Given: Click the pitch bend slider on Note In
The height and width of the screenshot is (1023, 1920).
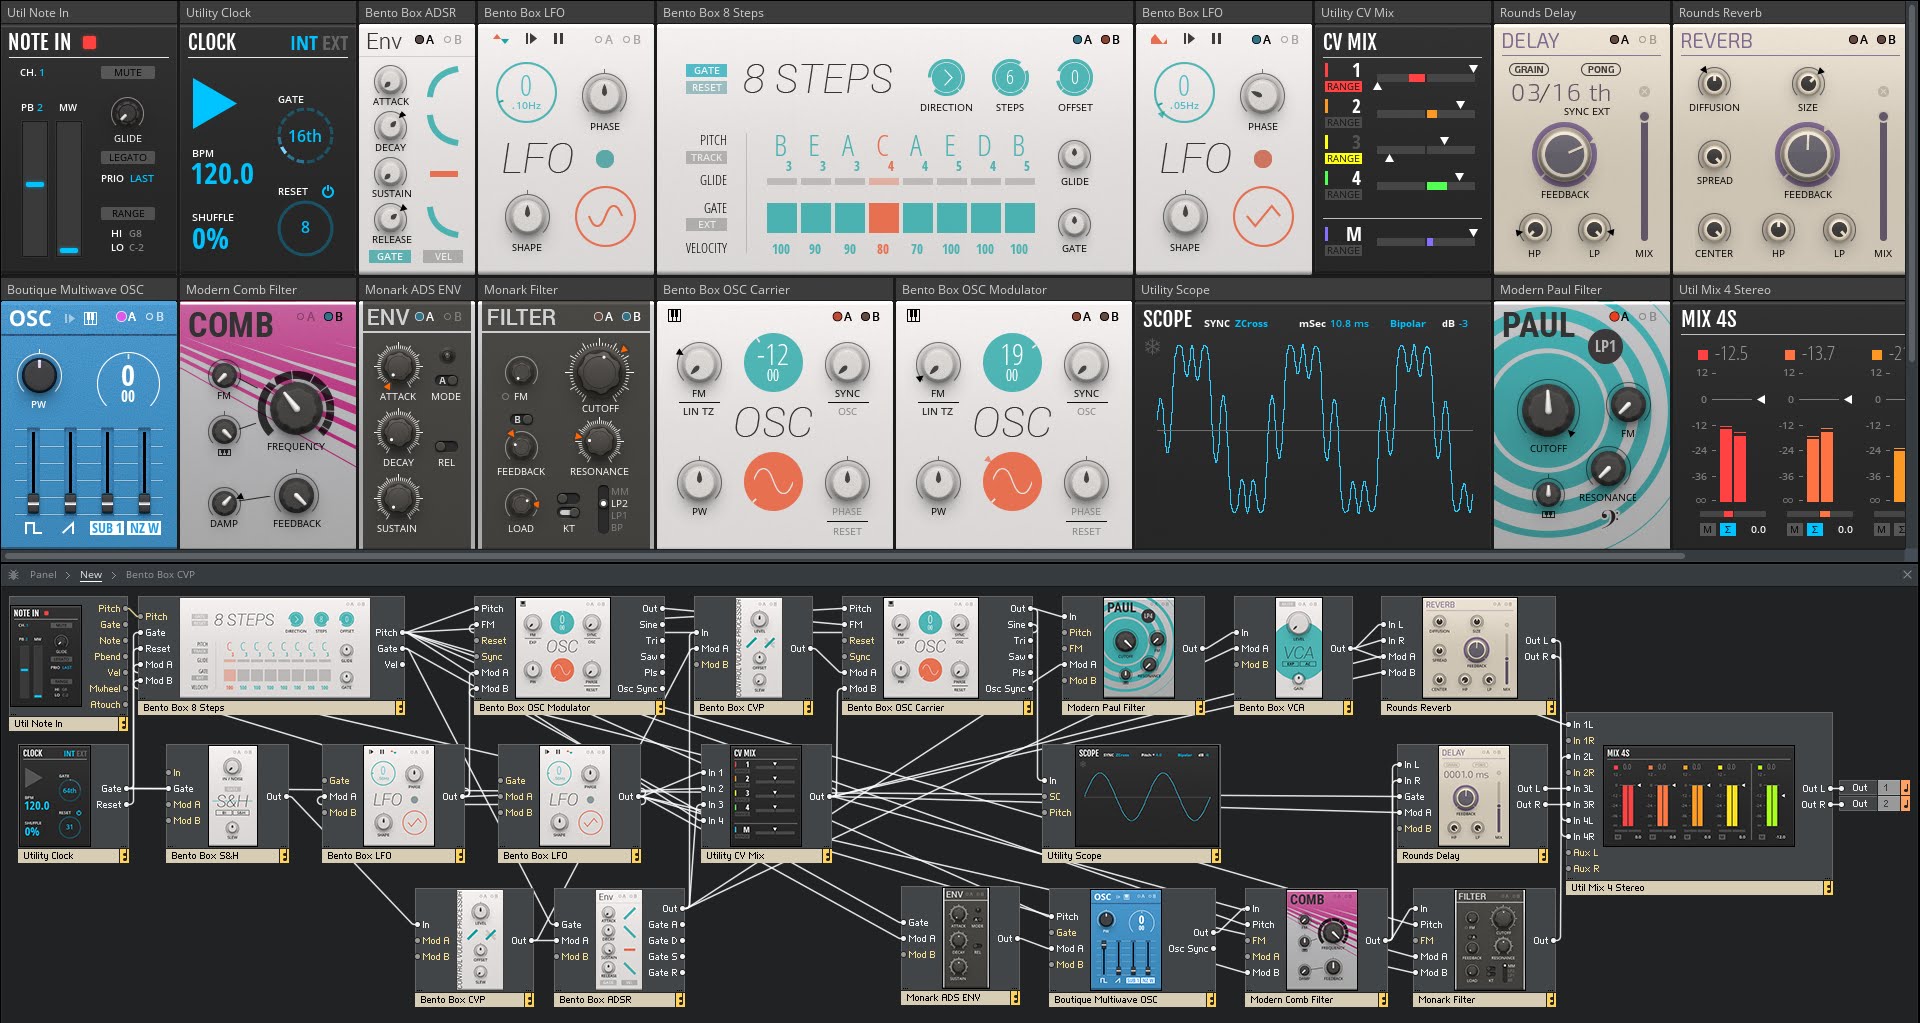Looking at the screenshot, I should (x=35, y=182).
